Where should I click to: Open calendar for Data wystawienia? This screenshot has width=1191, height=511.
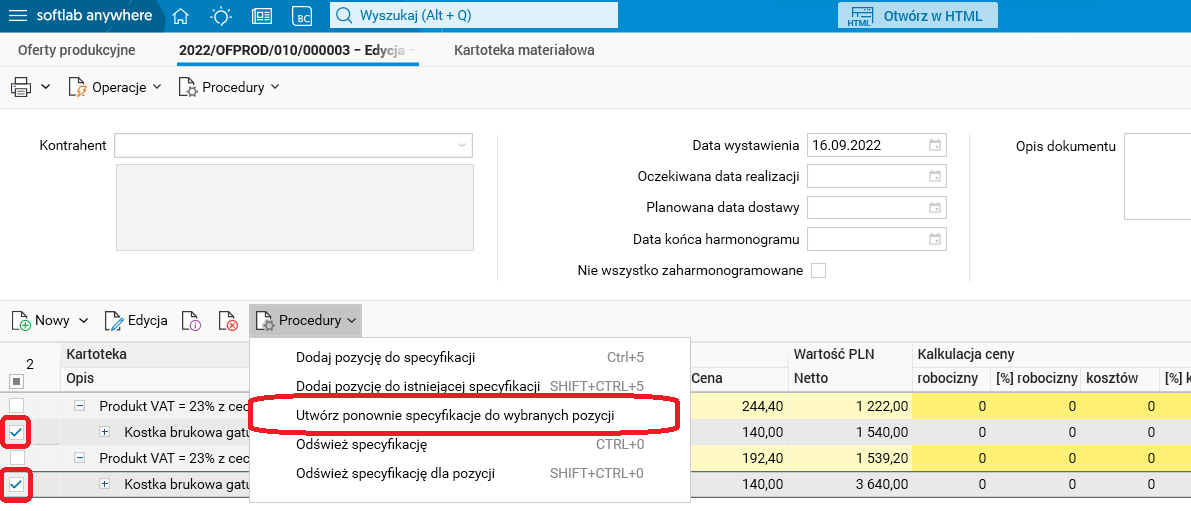click(935, 145)
